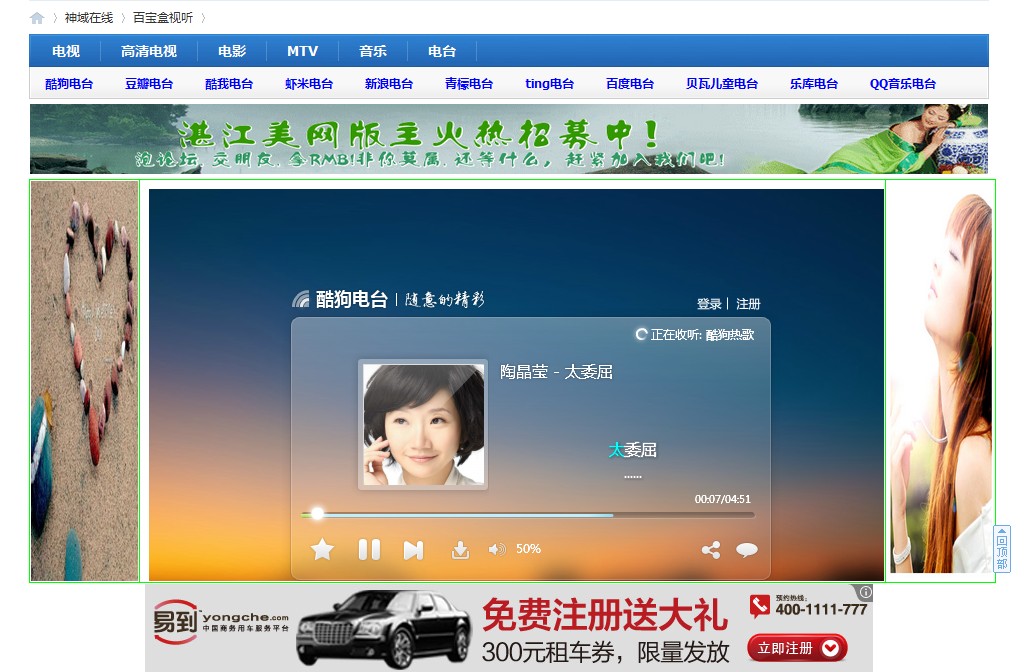Favorite the song using the star icon
The width and height of the screenshot is (1028, 672).
coord(322,549)
